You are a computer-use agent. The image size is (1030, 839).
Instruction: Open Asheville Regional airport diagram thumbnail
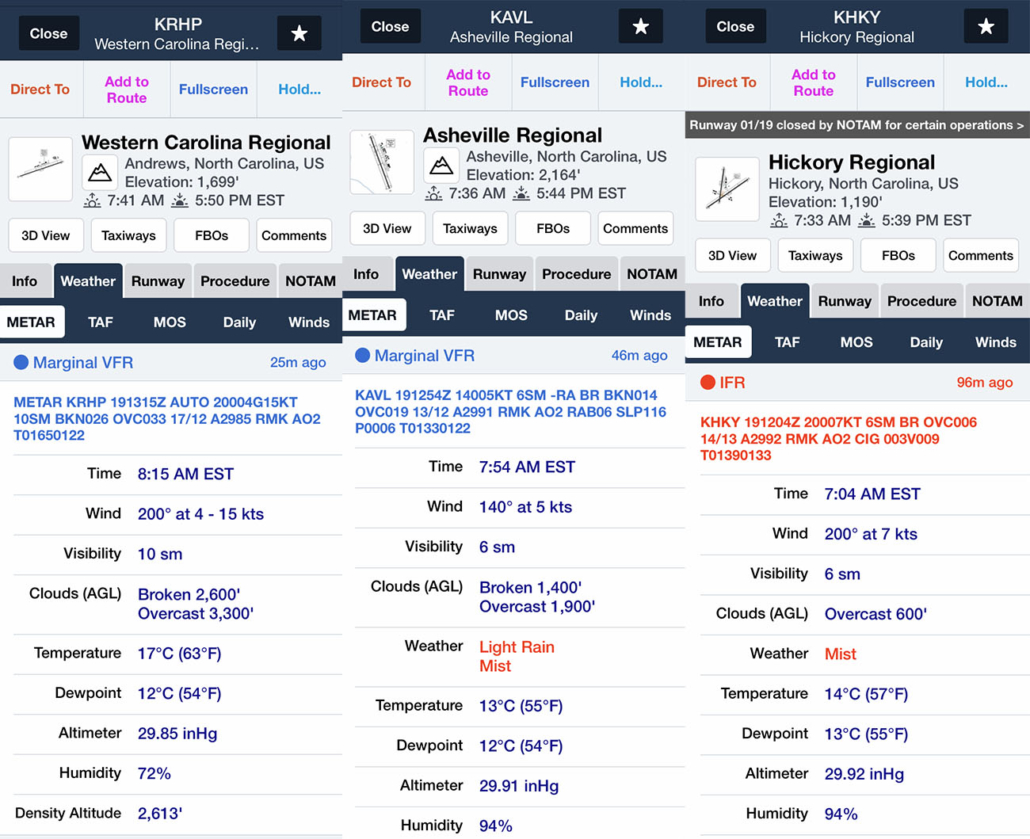[x=382, y=162]
